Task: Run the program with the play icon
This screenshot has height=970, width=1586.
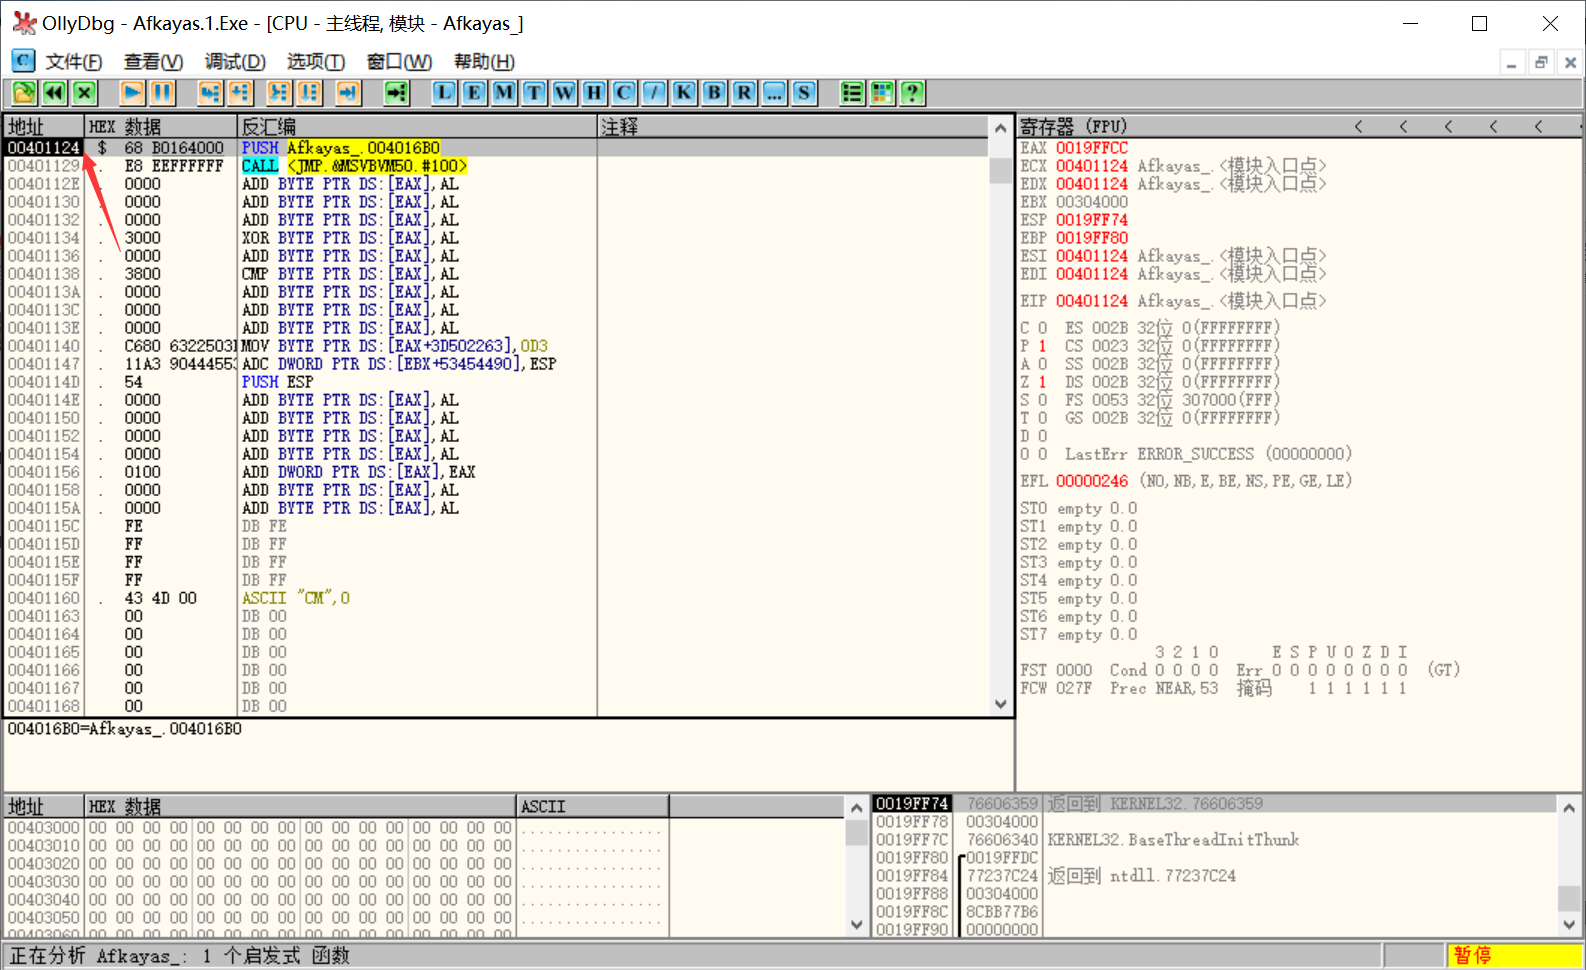Action: (132, 93)
